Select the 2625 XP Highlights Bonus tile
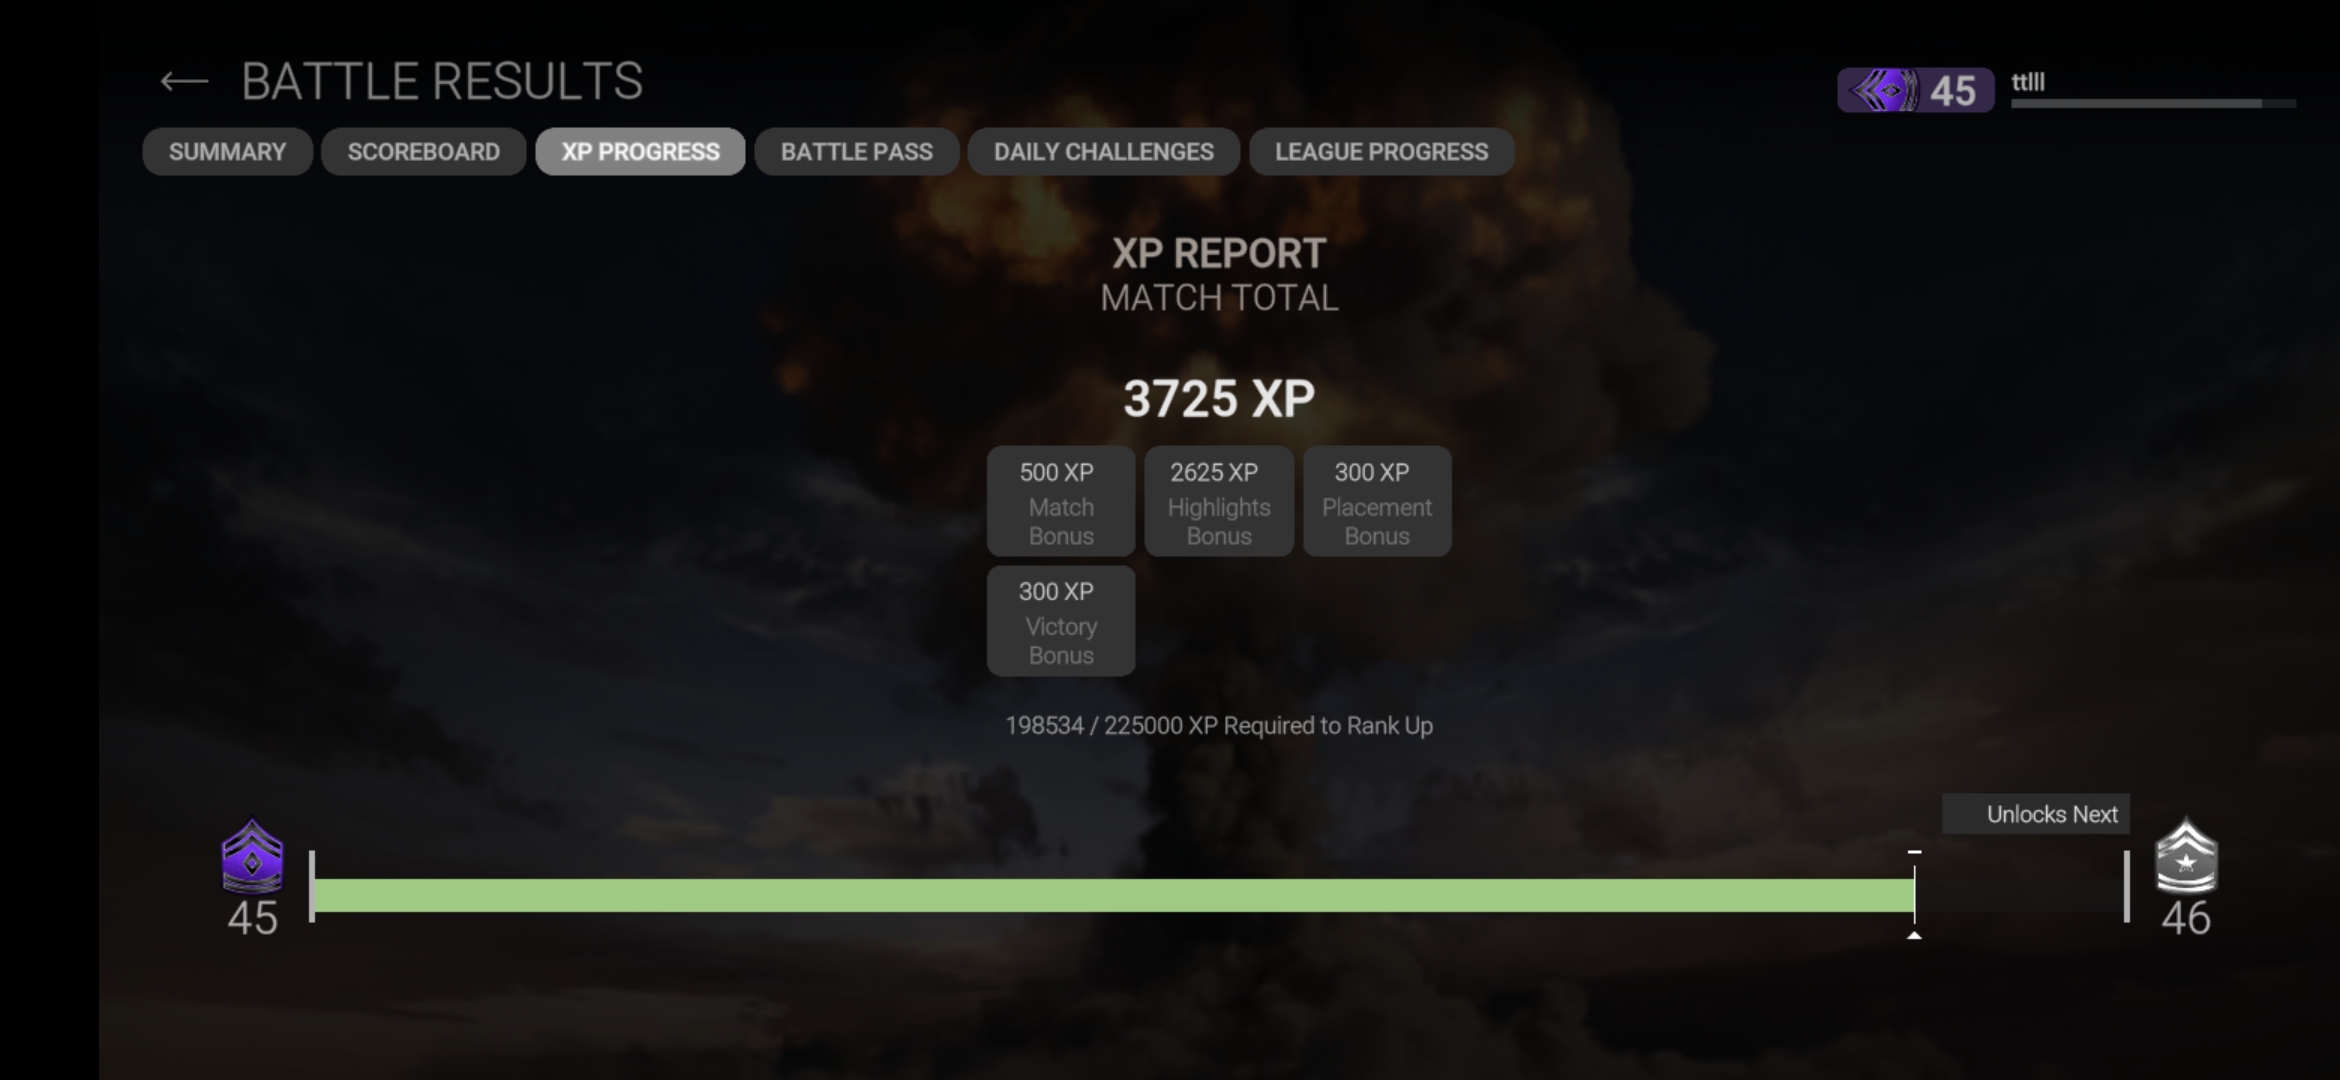2340x1080 pixels. (x=1218, y=502)
